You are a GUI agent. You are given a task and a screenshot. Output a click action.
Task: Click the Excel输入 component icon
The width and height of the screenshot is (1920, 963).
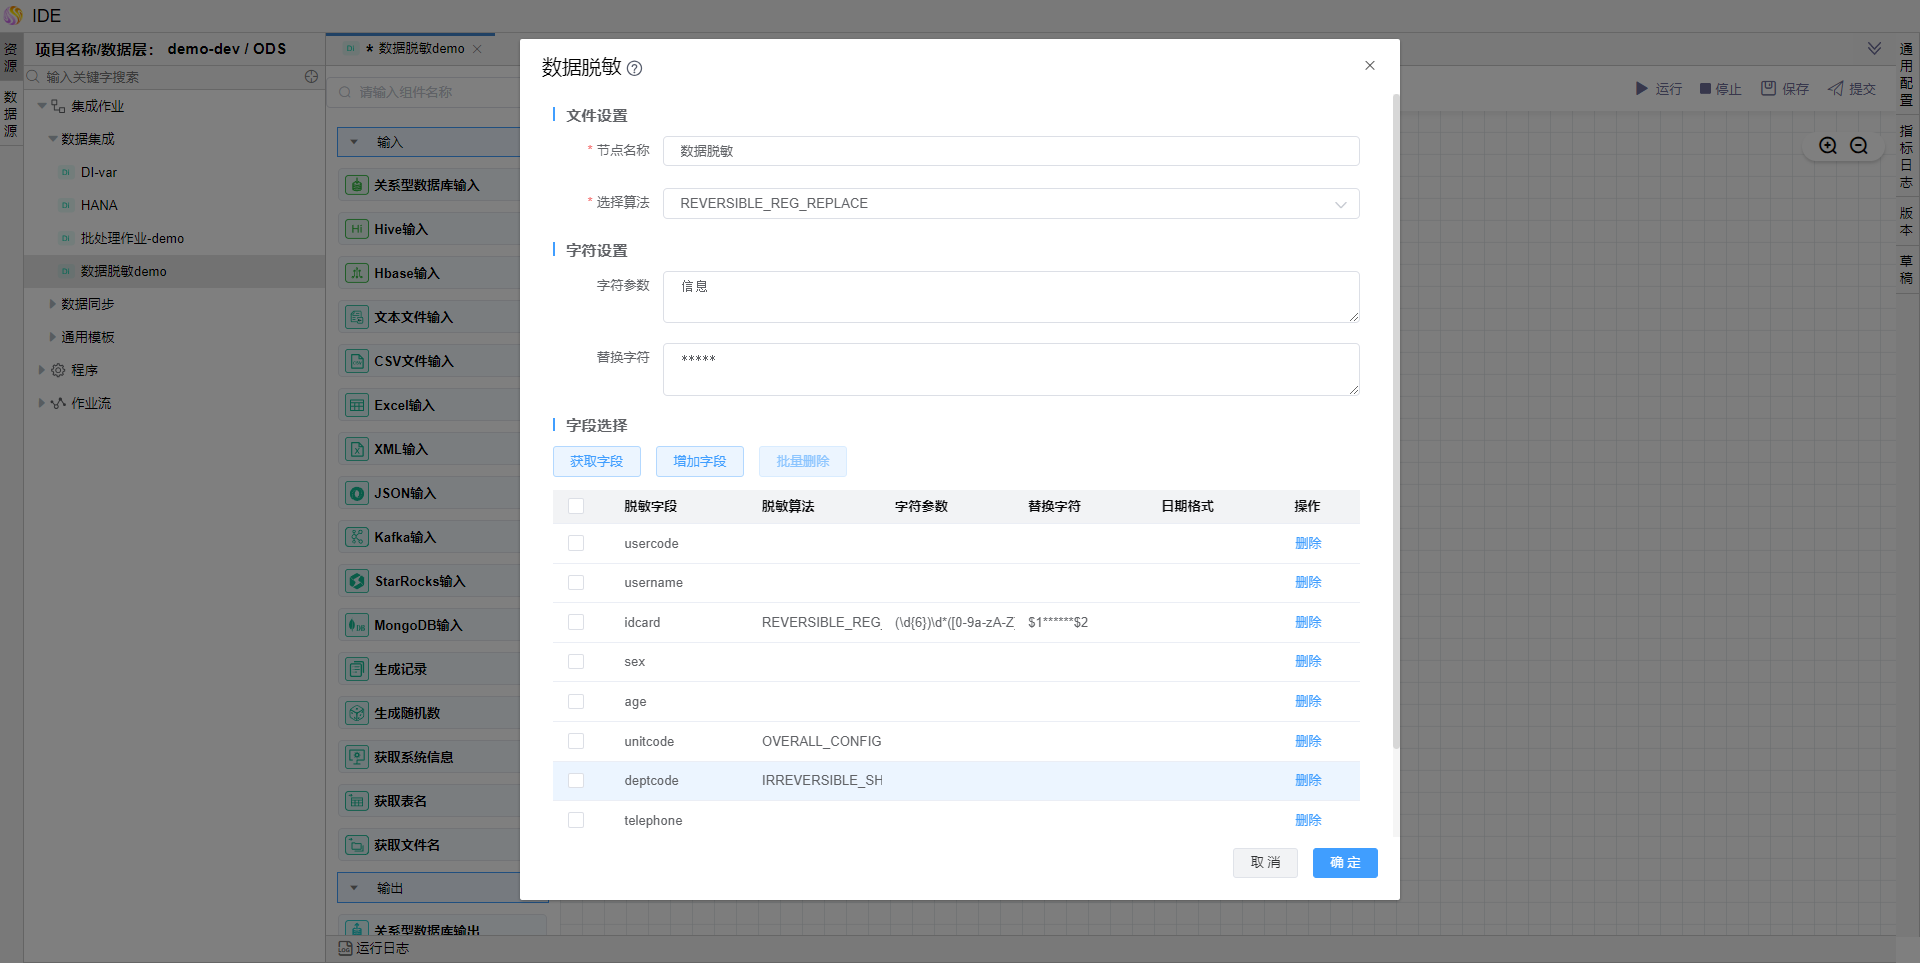(x=357, y=405)
